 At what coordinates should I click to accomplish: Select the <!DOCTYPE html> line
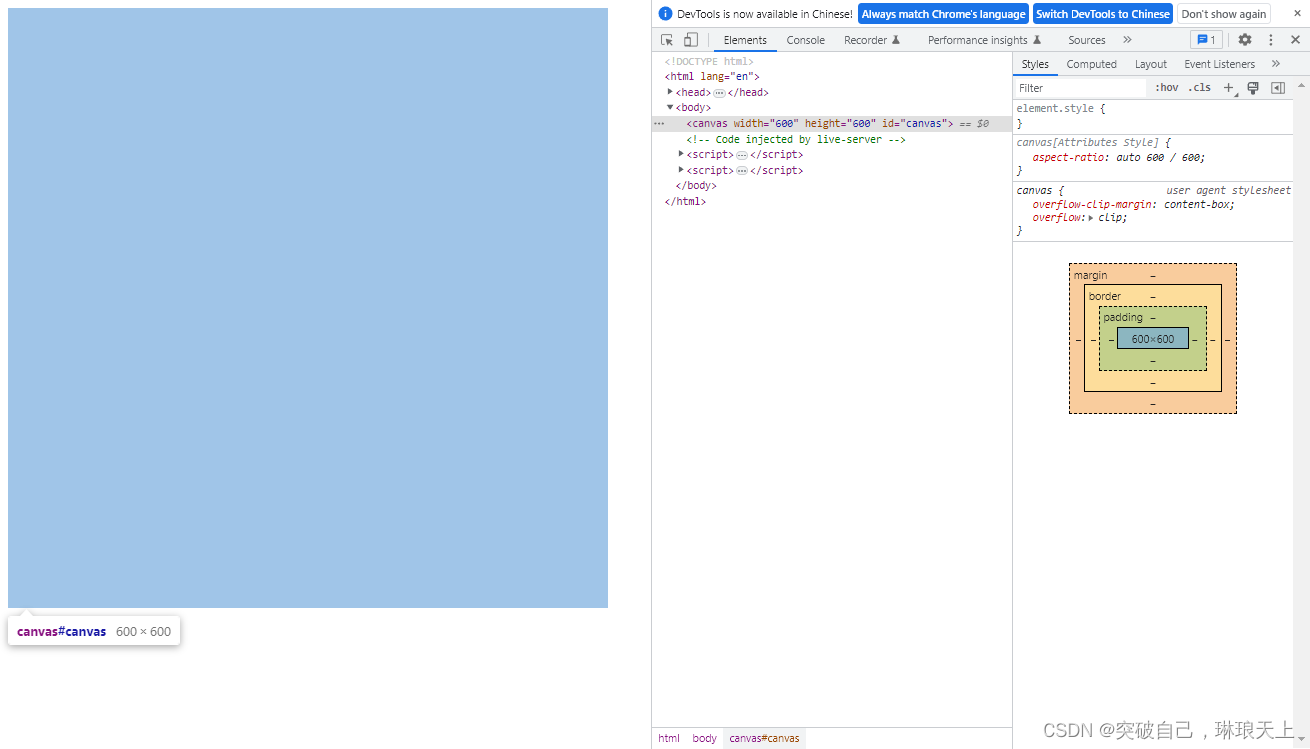tap(709, 61)
